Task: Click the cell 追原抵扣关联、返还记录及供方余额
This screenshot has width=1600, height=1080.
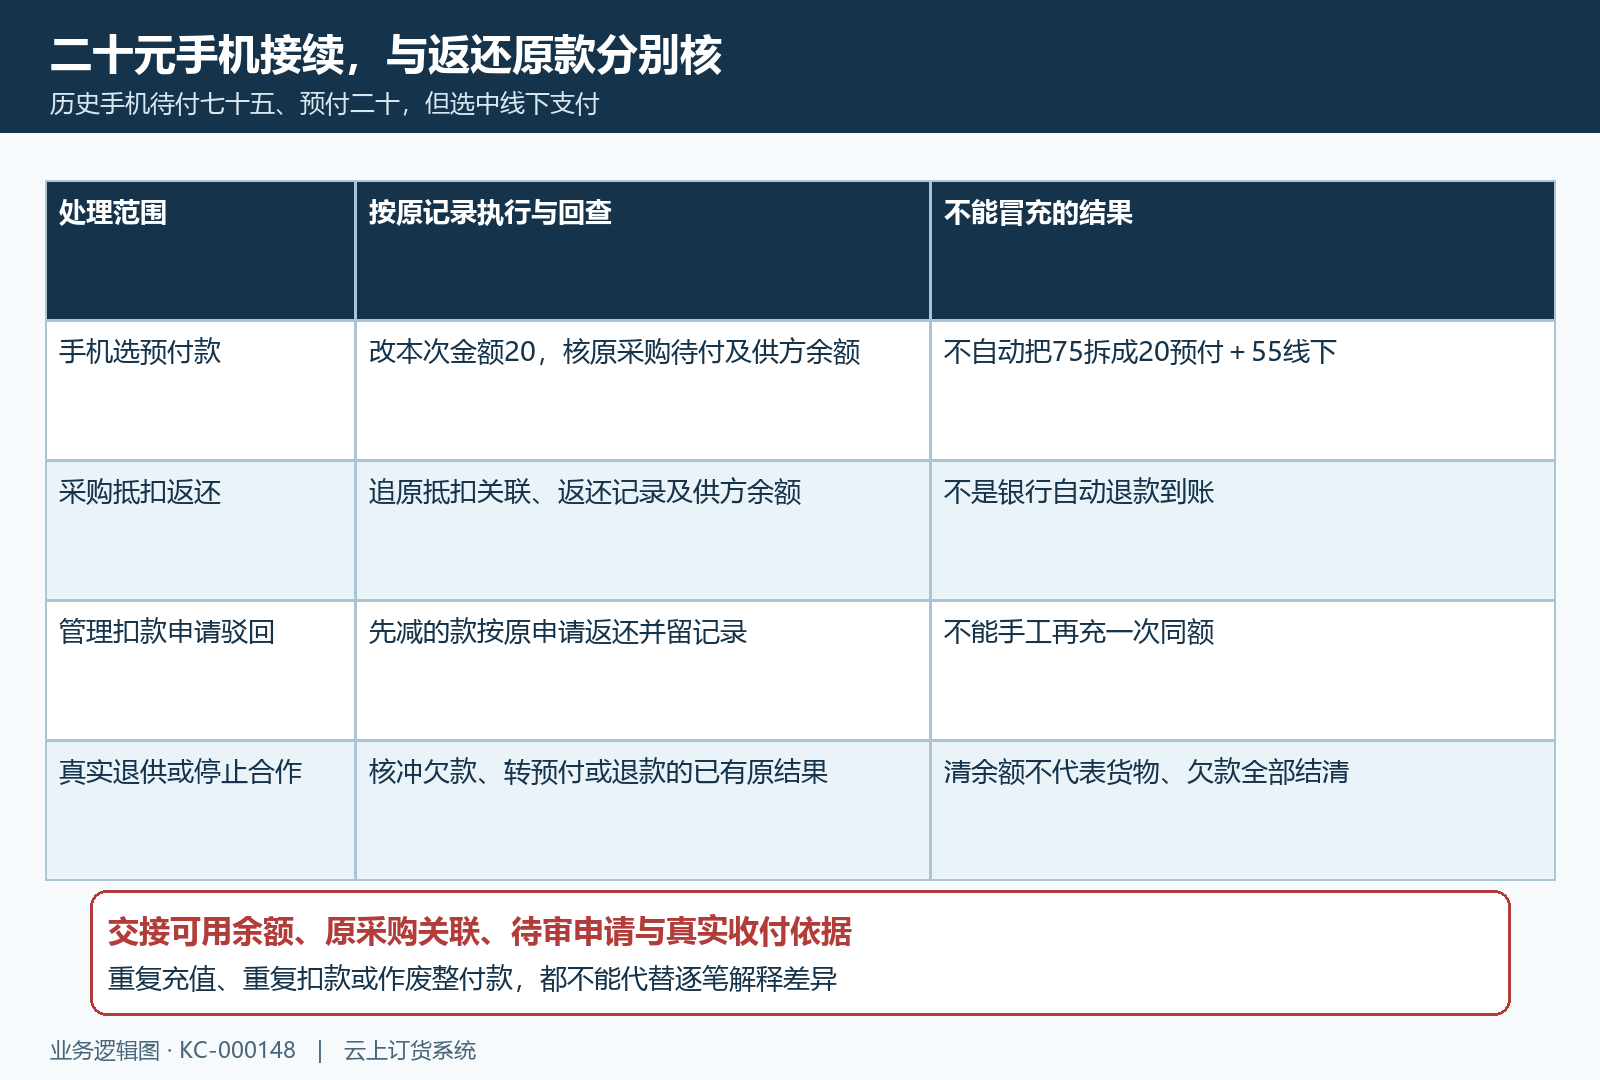Action: 643,530
